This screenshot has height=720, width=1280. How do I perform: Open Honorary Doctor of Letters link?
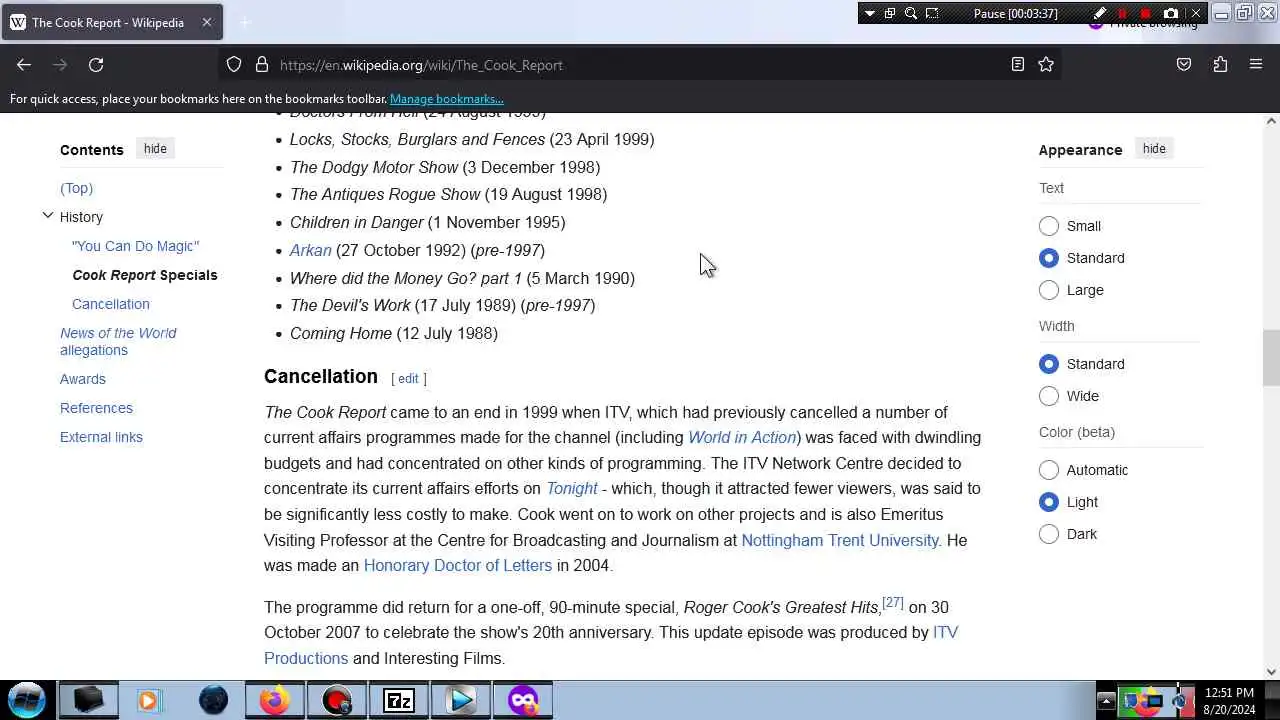click(458, 565)
